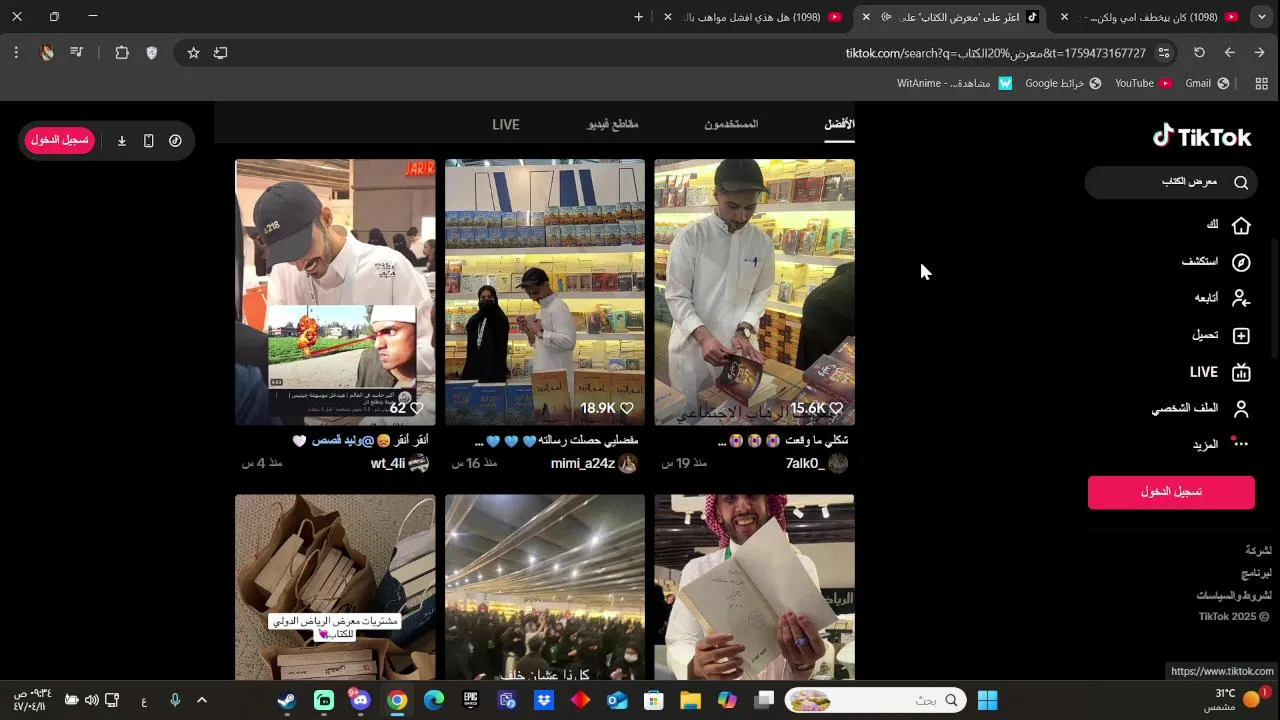
Task: Select the LIVE search results tab
Action: pyautogui.click(x=506, y=124)
